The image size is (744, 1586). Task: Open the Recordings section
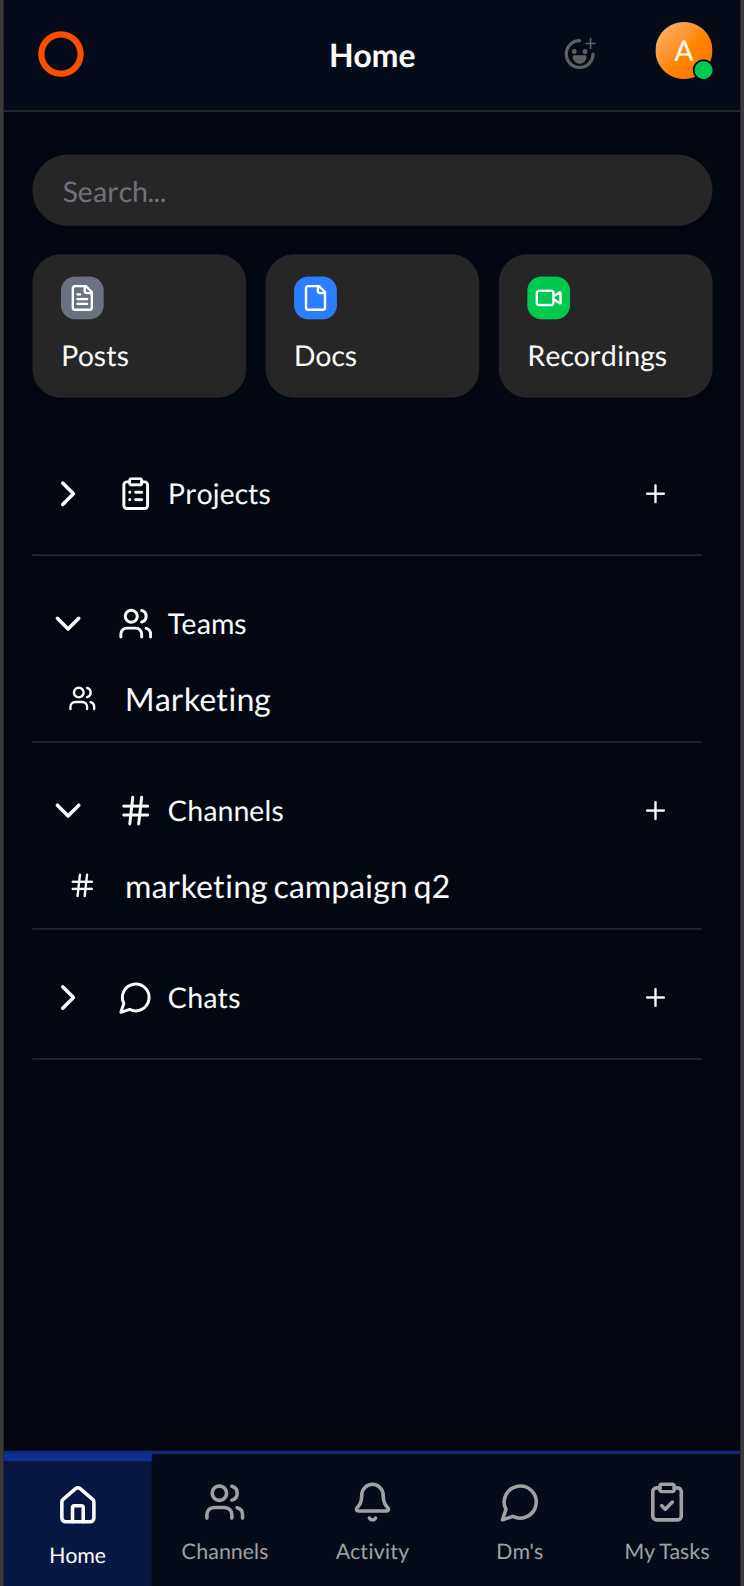tap(604, 325)
